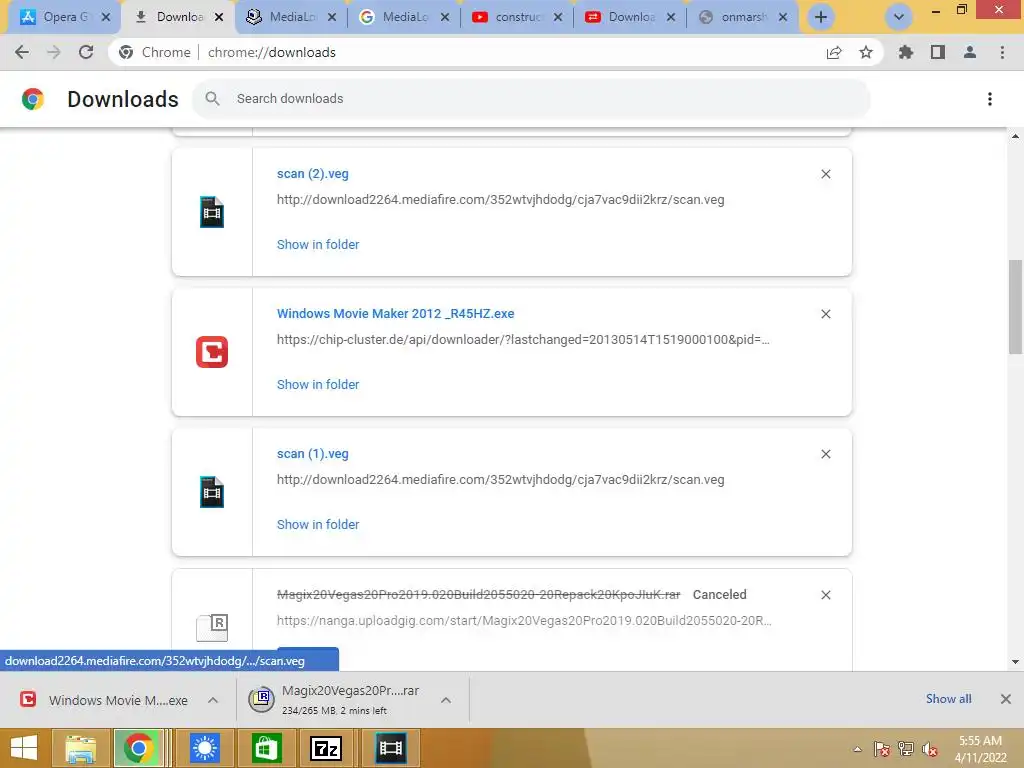The height and width of the screenshot is (768, 1024).
Task: Click the nanga.uploadgig.com source URL
Action: (524, 620)
